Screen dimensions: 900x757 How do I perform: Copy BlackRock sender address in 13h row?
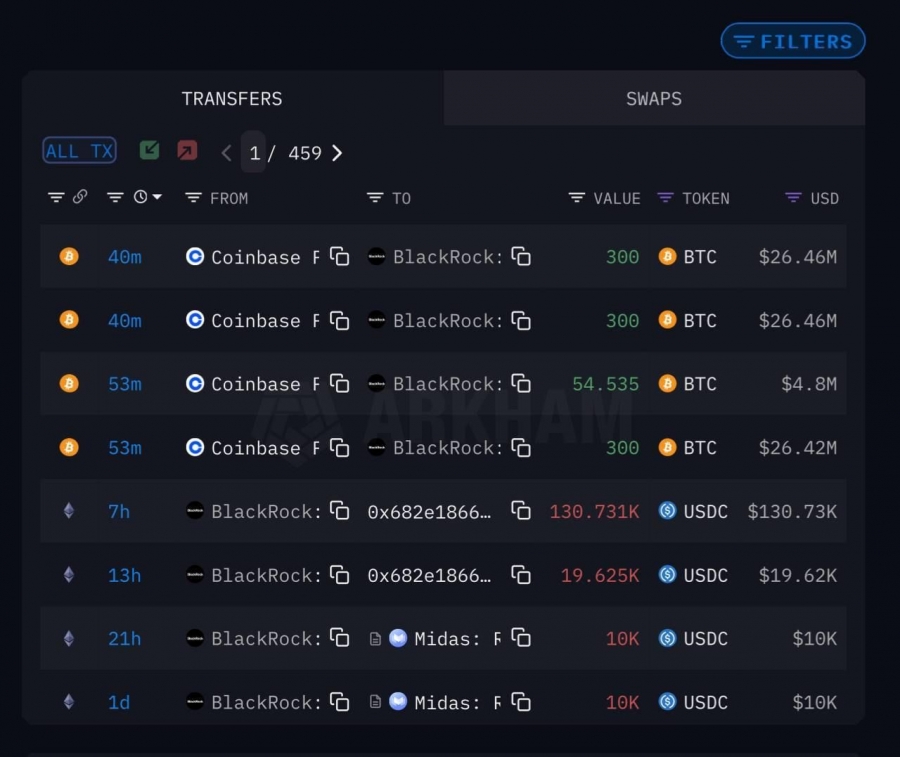pyautogui.click(x=339, y=574)
